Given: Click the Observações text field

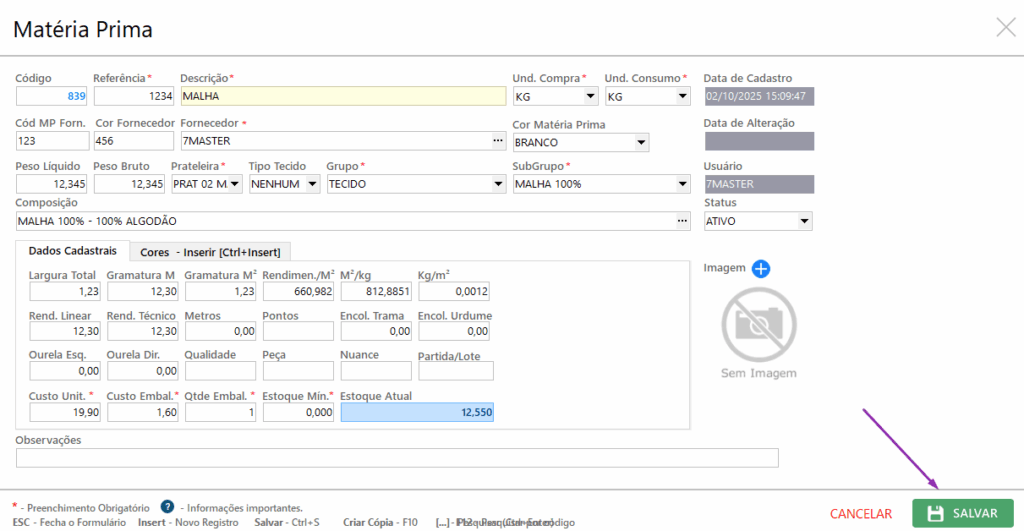Looking at the screenshot, I should pos(396,458).
